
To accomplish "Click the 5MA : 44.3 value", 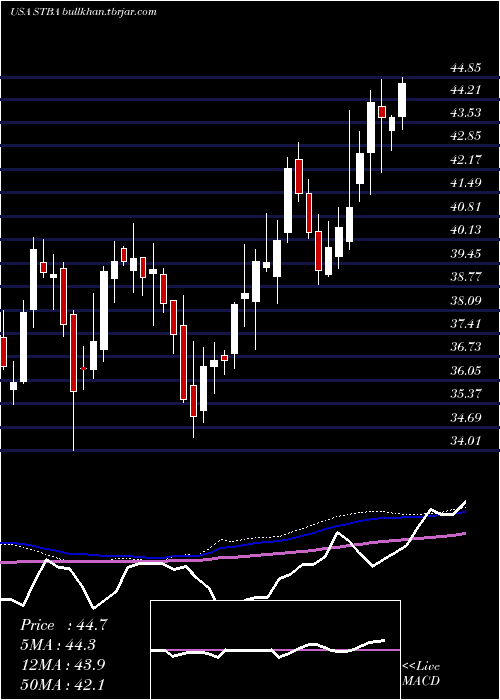I will pos(58,645).
